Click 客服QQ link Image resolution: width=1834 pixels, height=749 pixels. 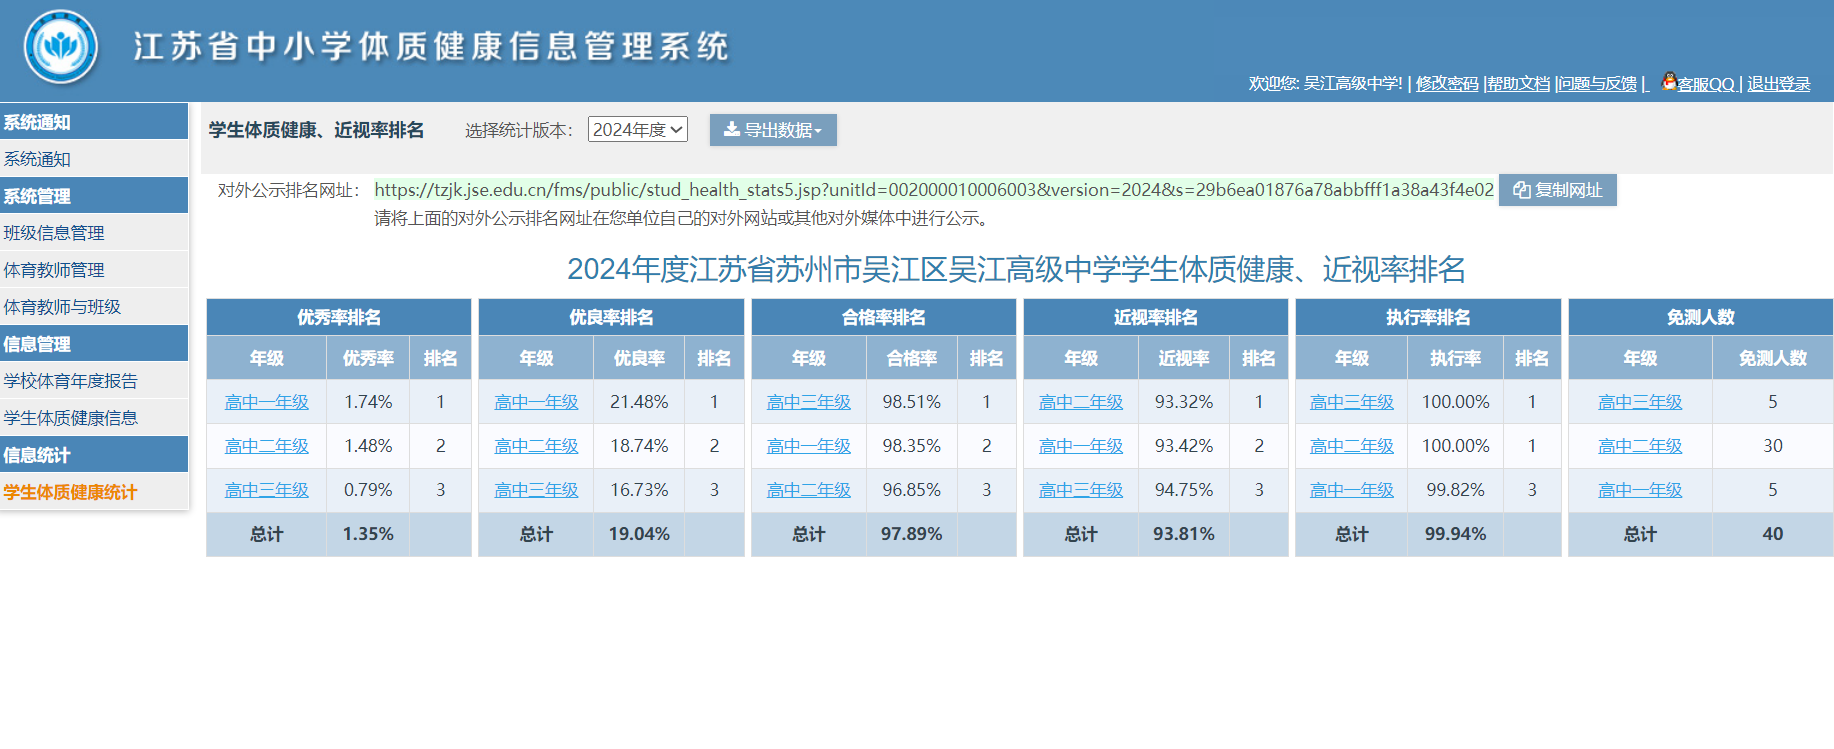(x=1705, y=84)
